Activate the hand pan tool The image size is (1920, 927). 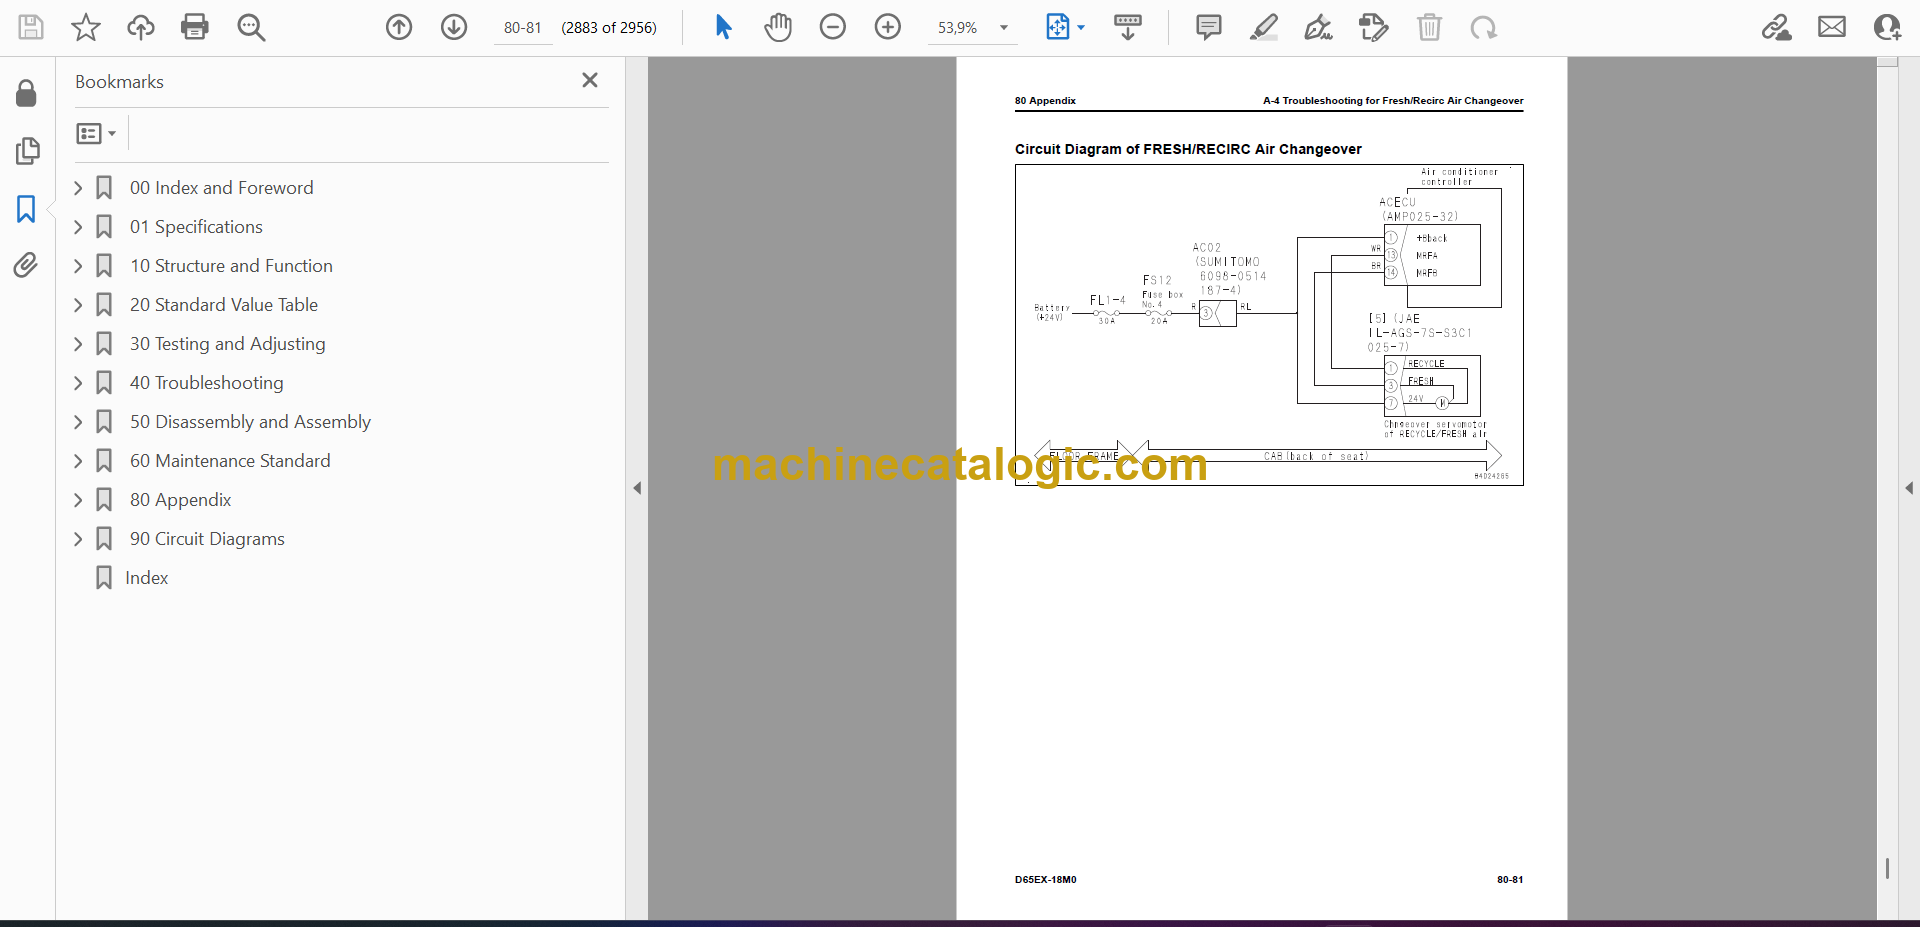pyautogui.click(x=778, y=27)
